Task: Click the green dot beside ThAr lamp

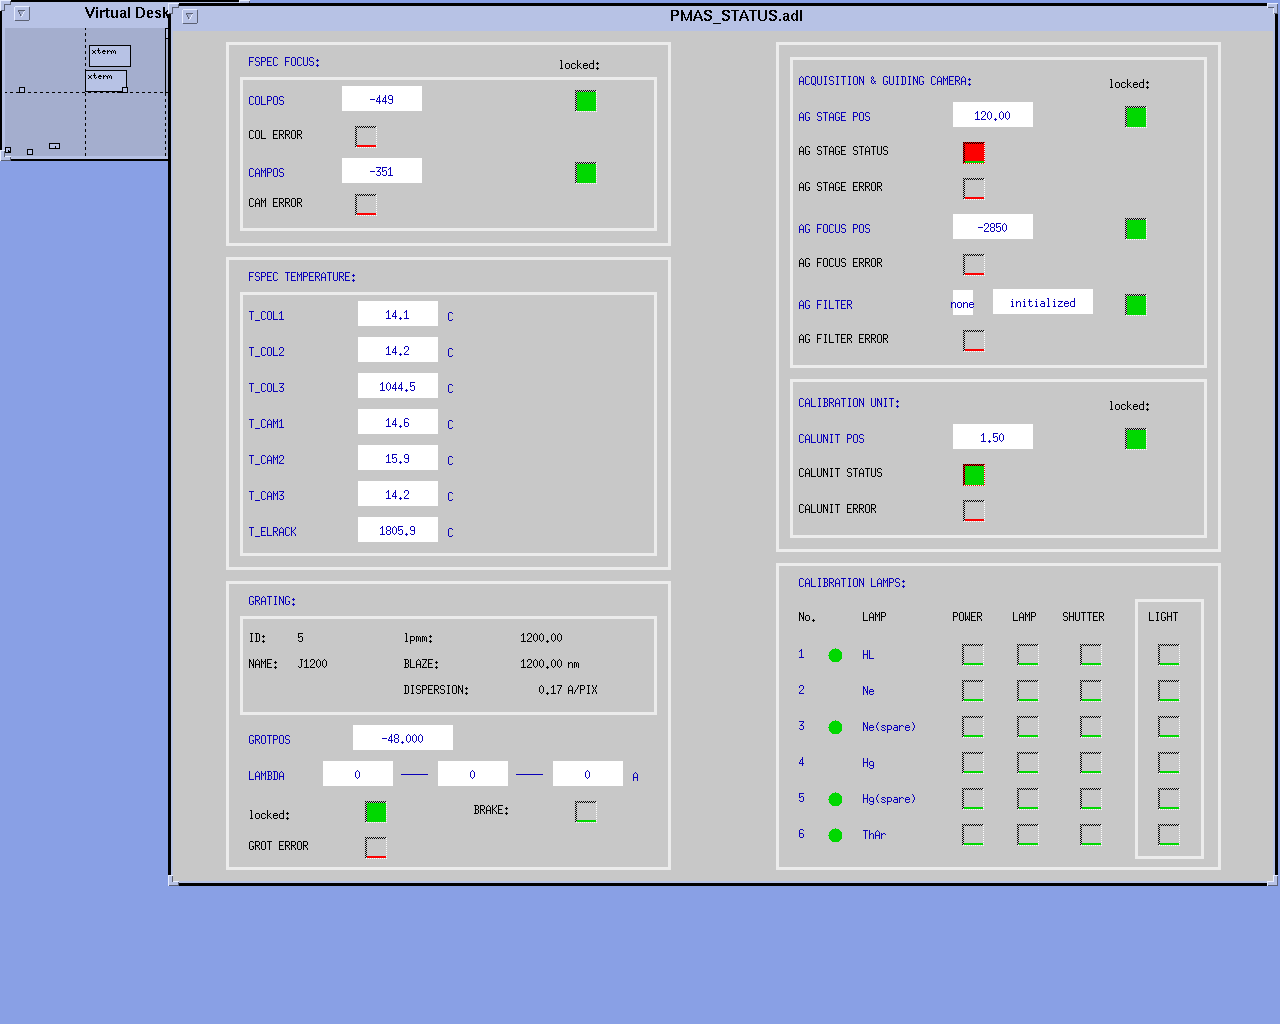Action: tap(835, 835)
